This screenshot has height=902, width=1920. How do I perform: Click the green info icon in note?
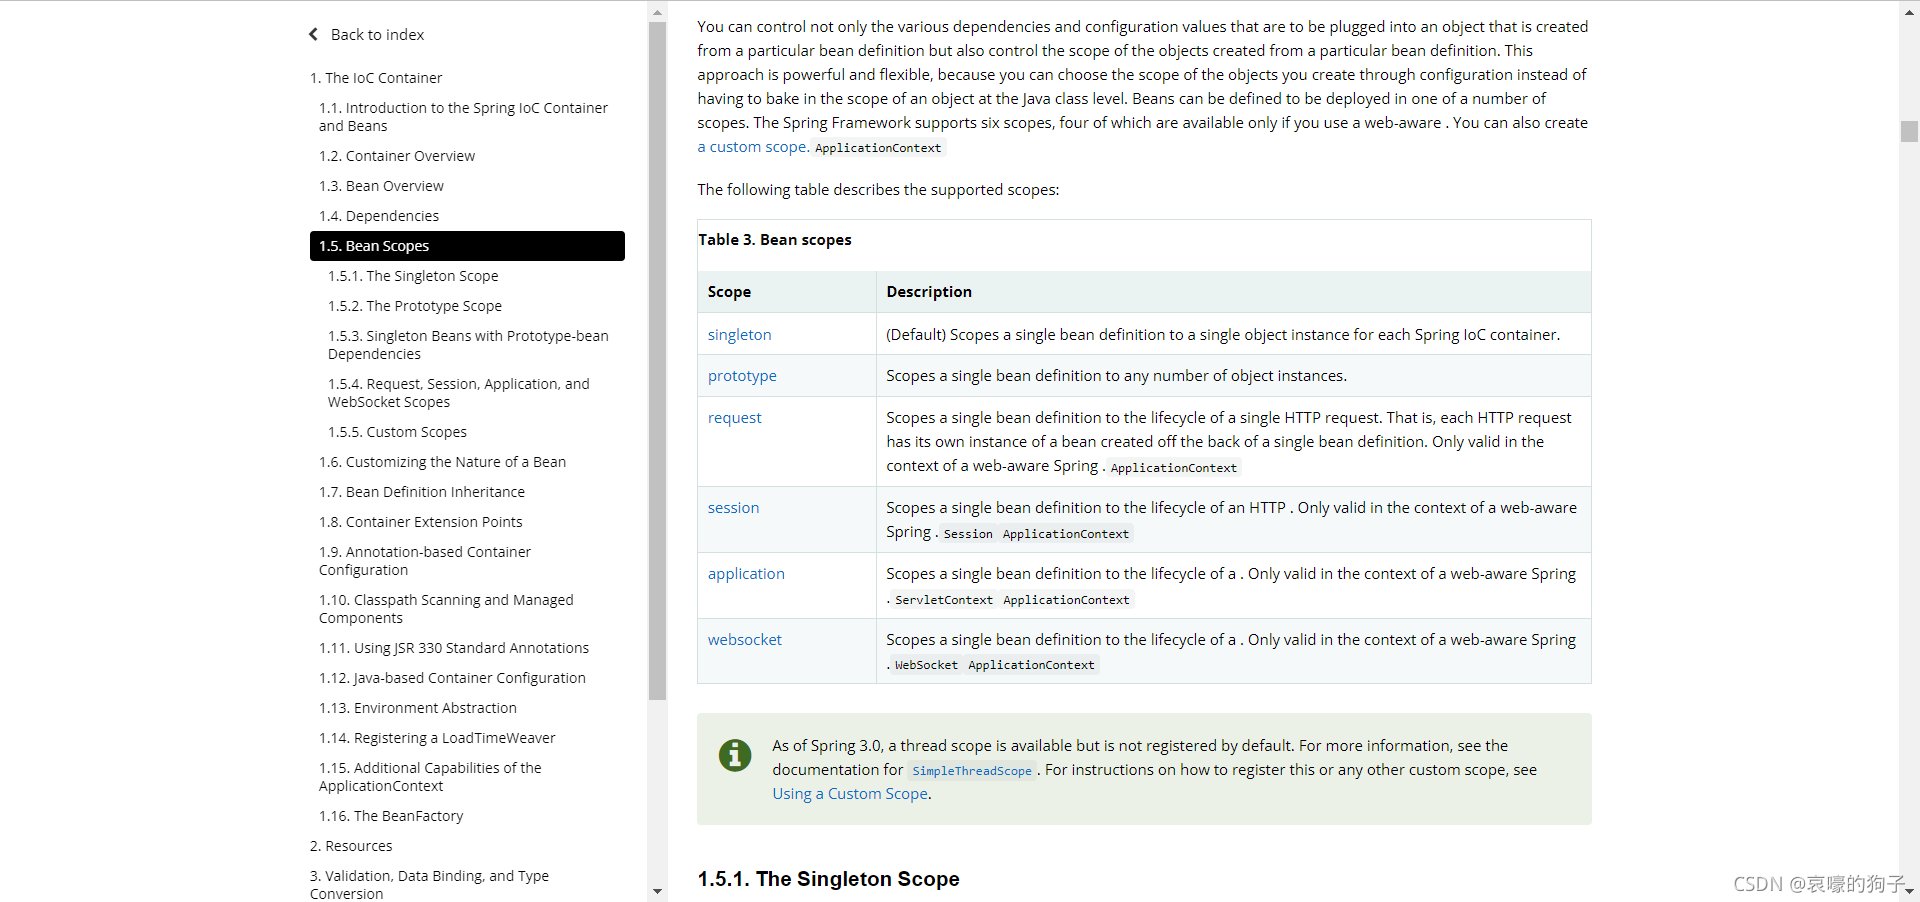pos(735,755)
